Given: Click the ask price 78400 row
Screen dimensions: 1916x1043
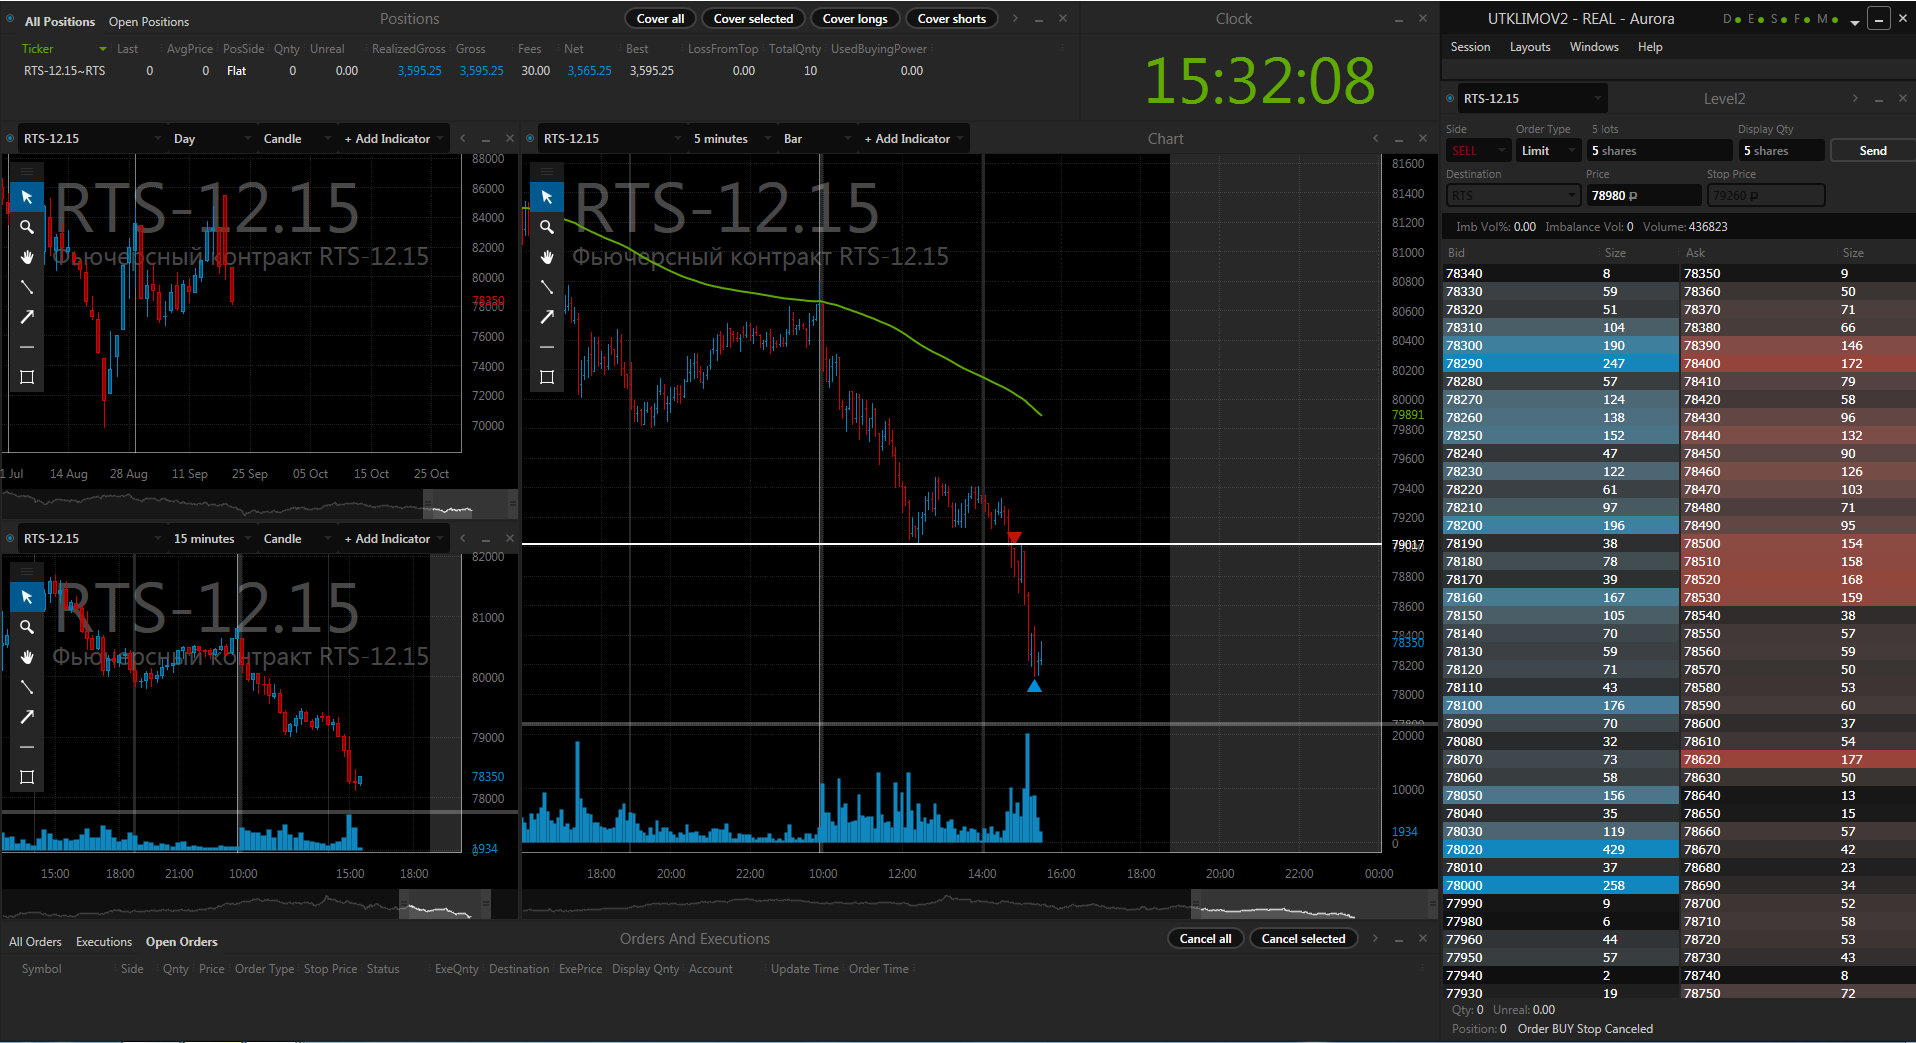Looking at the screenshot, I should pyautogui.click(x=1797, y=363).
